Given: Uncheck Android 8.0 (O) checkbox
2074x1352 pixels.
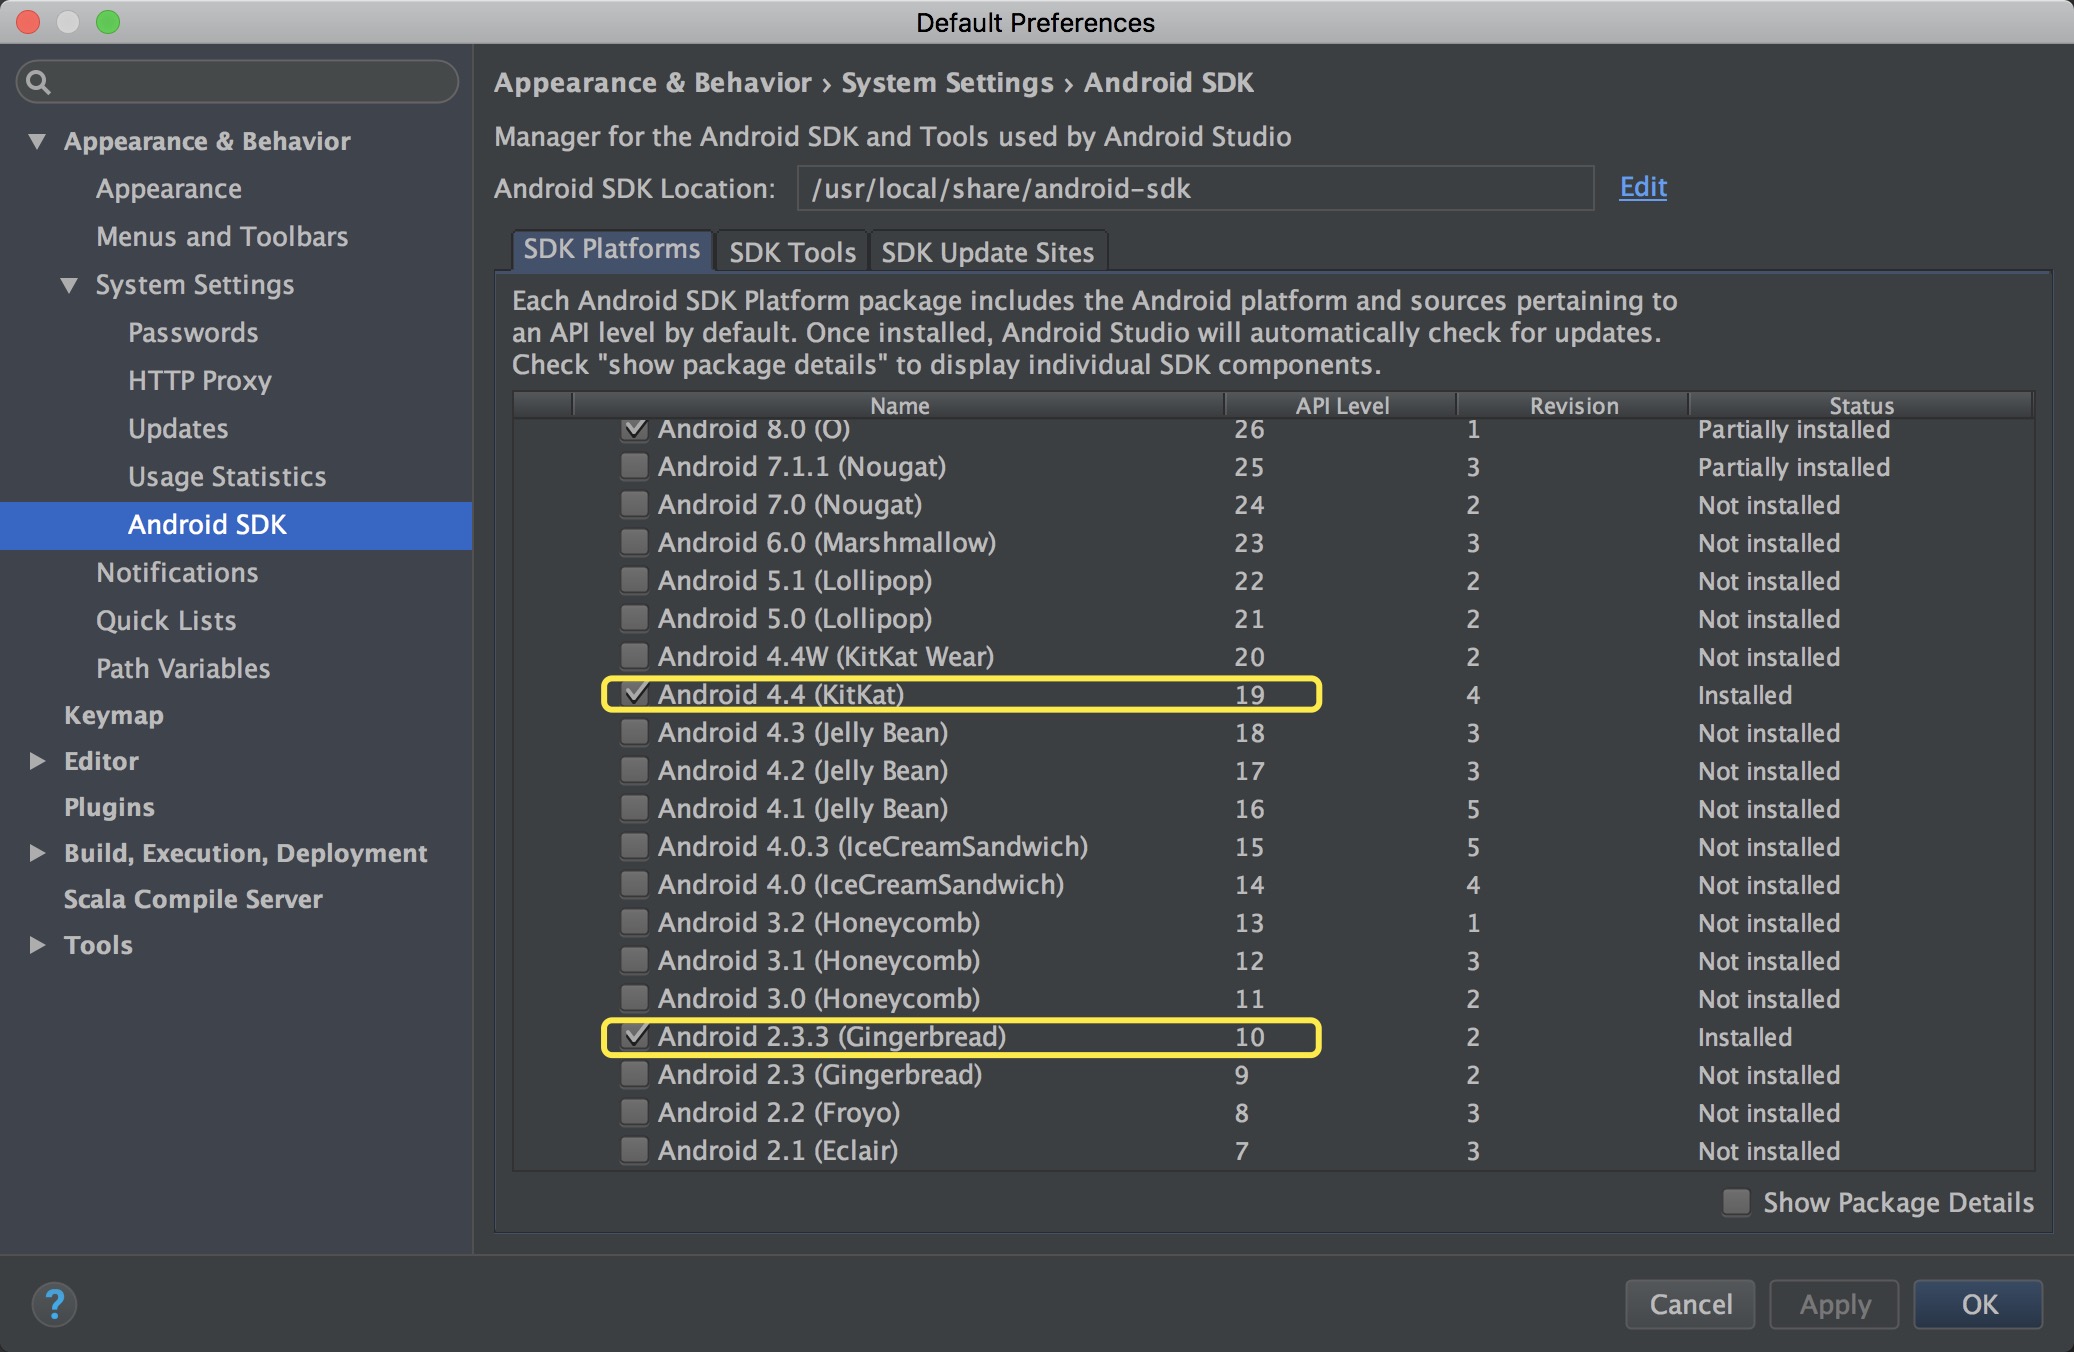Looking at the screenshot, I should pyautogui.click(x=634, y=430).
